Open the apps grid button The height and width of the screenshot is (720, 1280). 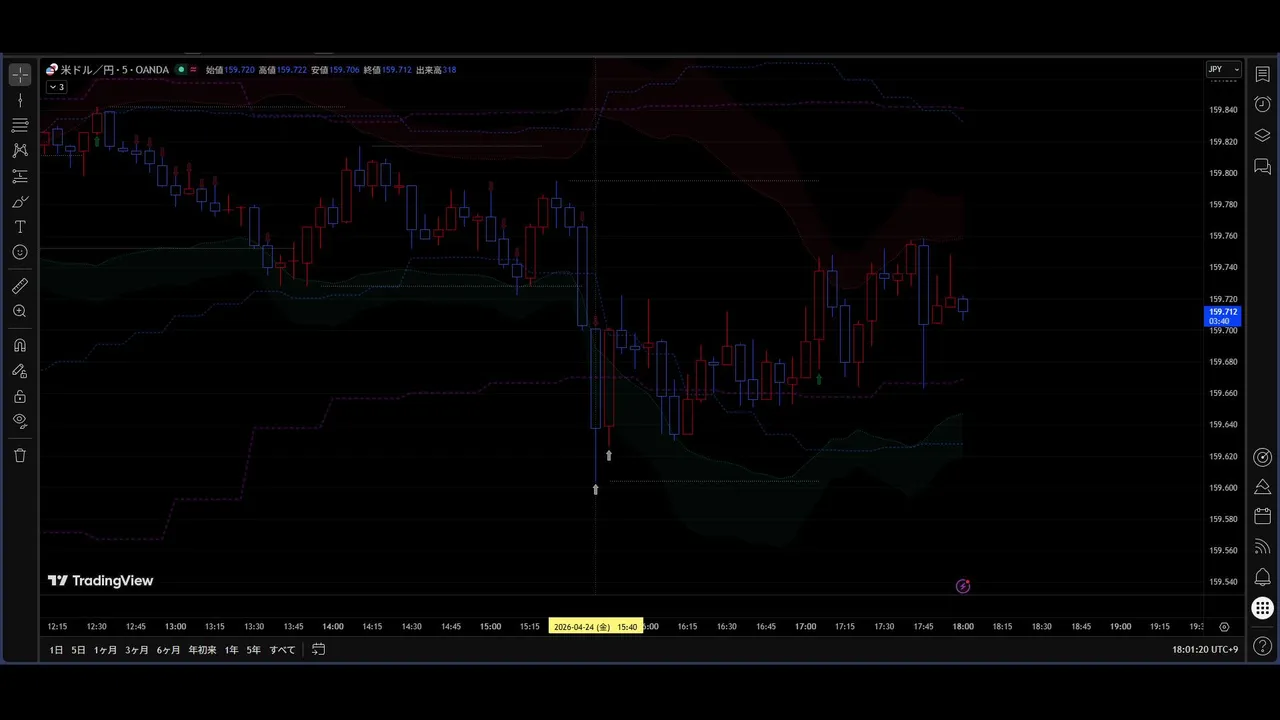coord(1262,607)
